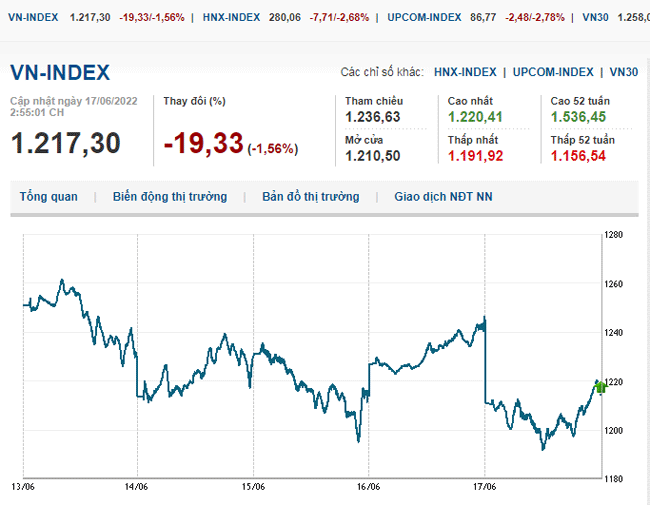Click the 15/06 date label on chart axis

click(253, 487)
